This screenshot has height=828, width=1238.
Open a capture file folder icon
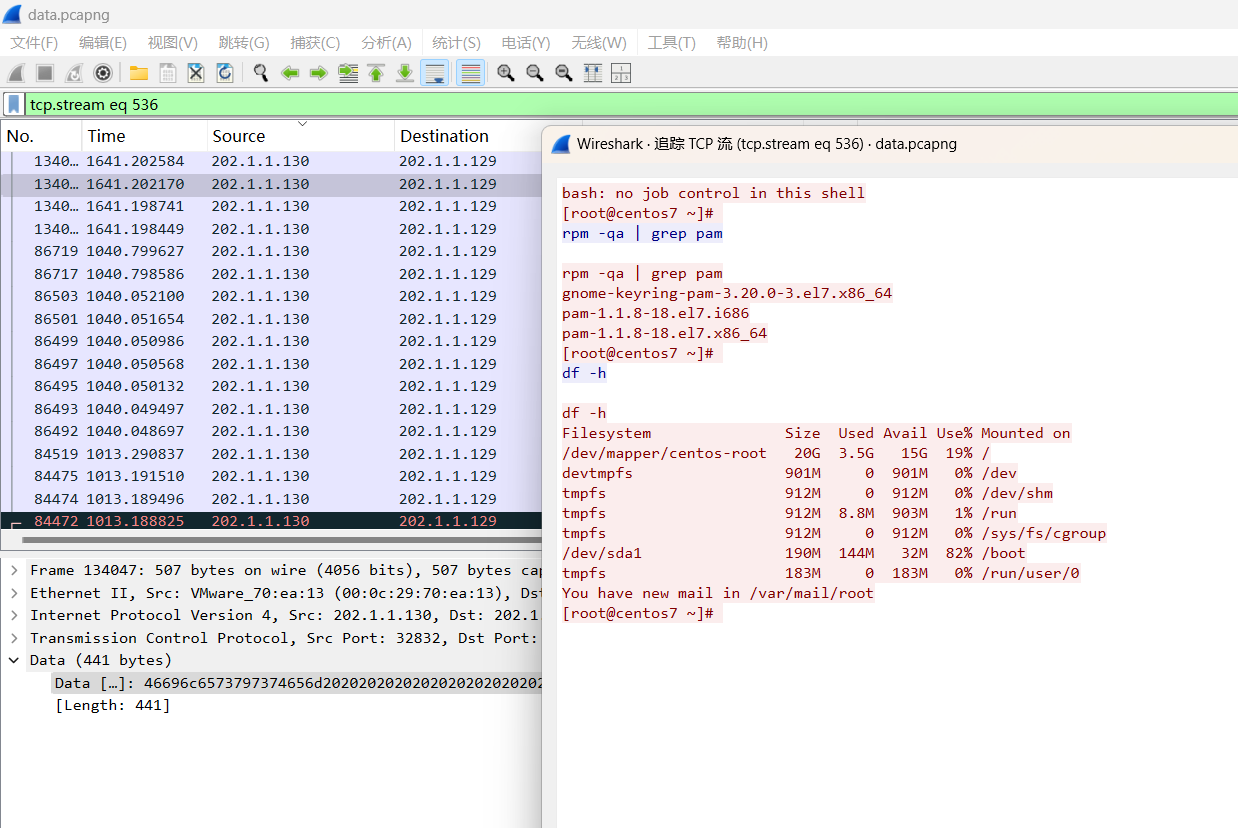139,73
